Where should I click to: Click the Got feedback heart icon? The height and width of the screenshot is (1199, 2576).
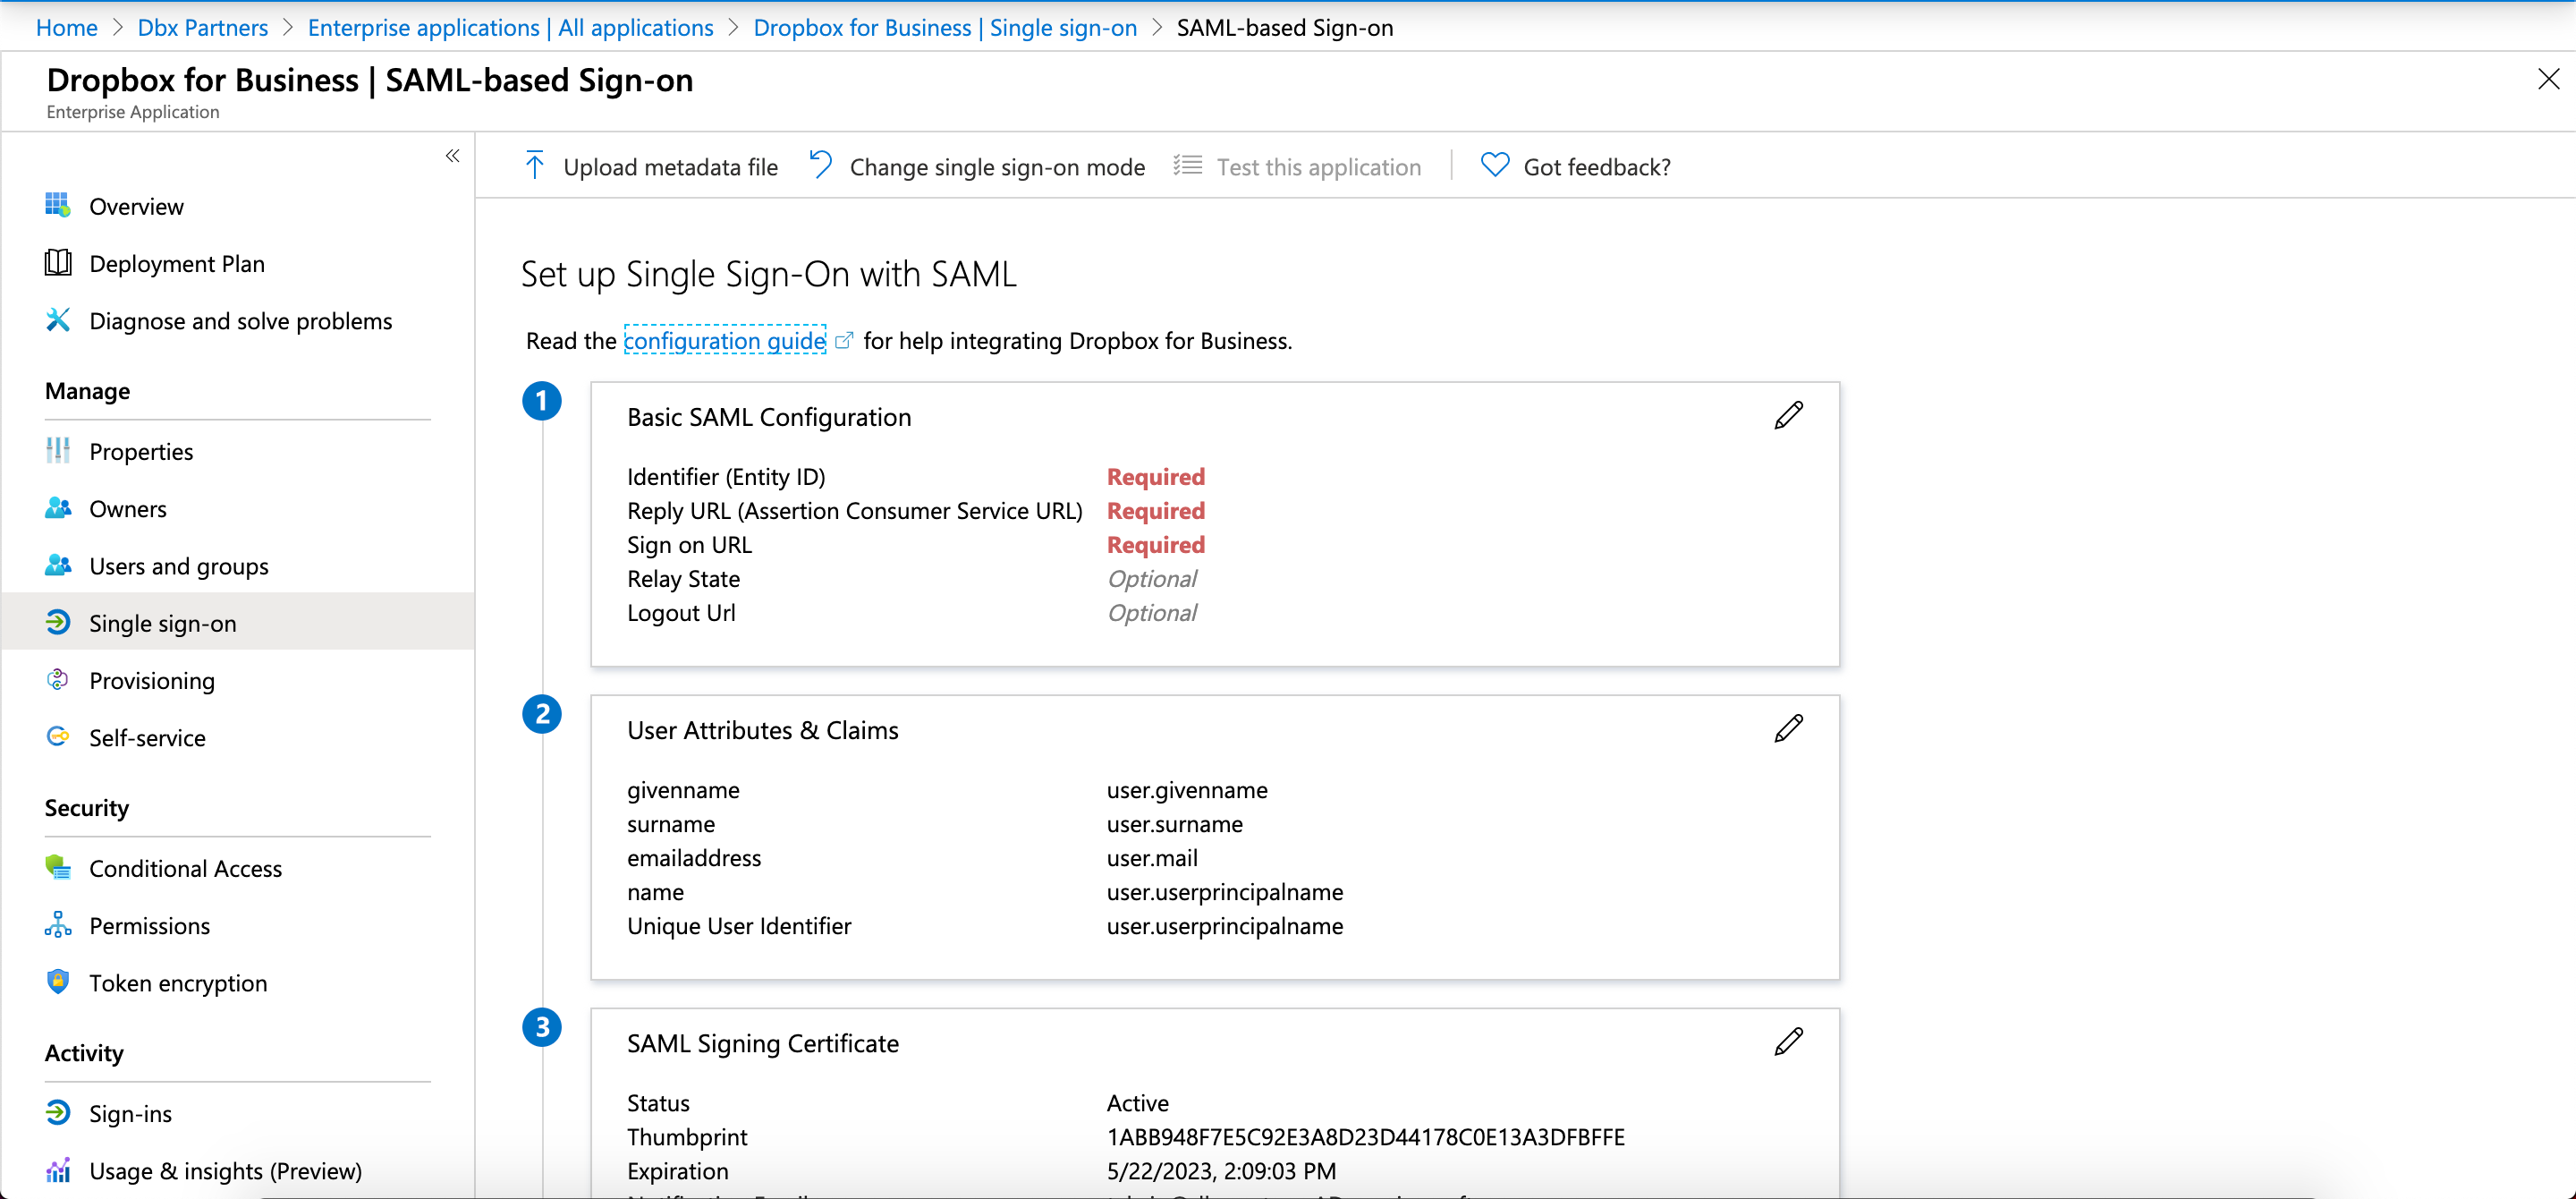click(1495, 166)
